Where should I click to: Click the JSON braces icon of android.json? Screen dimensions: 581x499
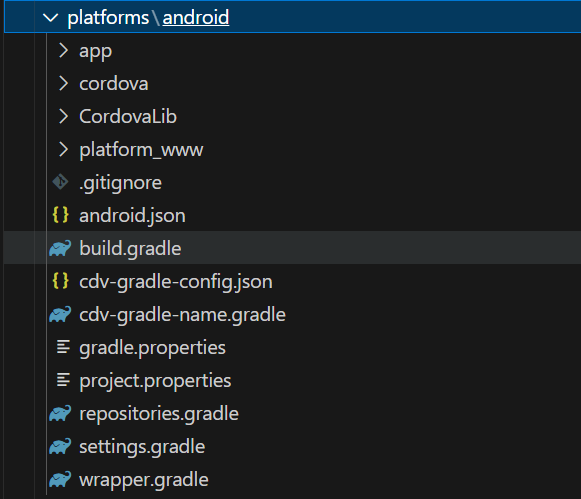click(60, 214)
